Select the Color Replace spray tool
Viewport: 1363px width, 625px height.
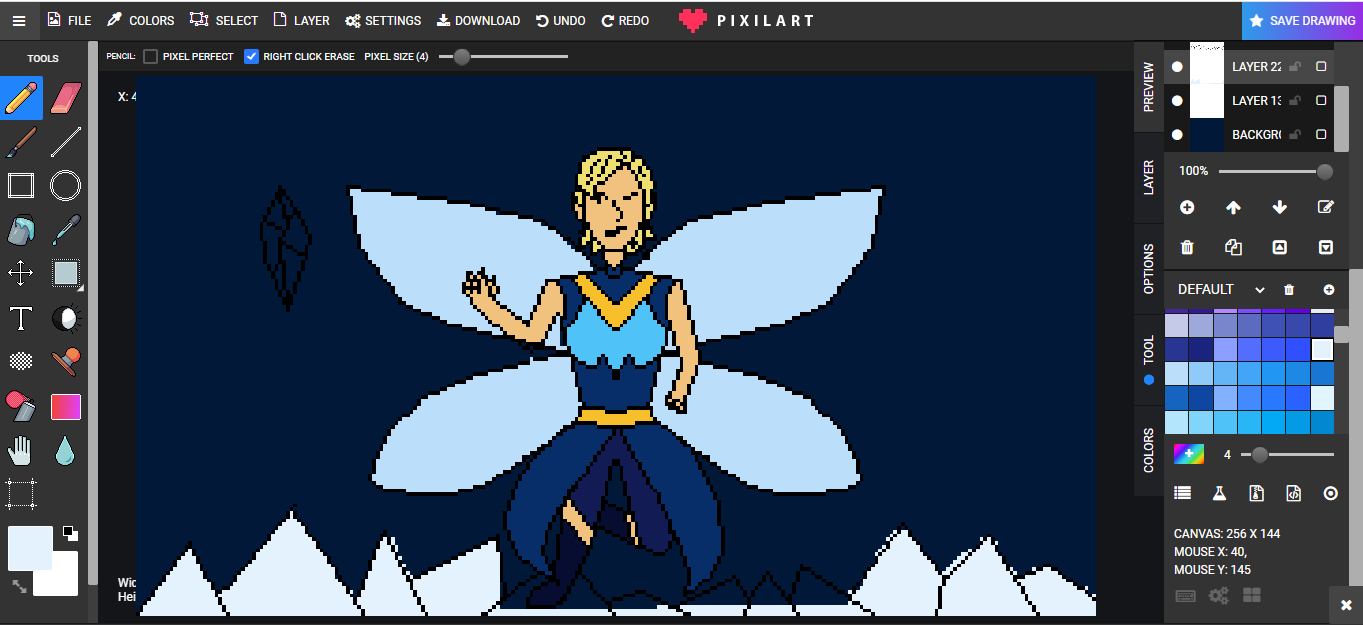click(x=22, y=406)
